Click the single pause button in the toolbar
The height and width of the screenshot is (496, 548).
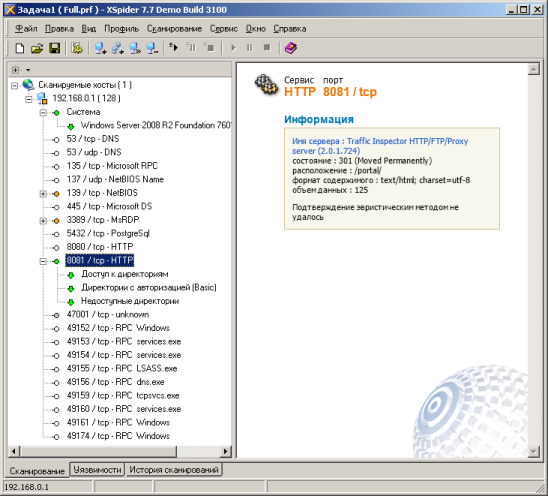(x=250, y=48)
